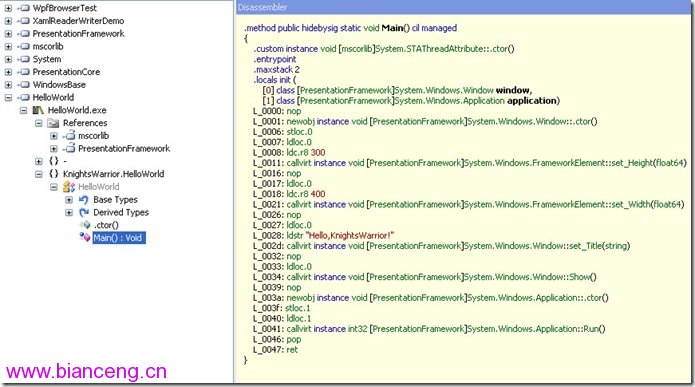Collapse the HelloWorld.exe module node
The height and width of the screenshot is (387, 695).
click(x=23, y=110)
